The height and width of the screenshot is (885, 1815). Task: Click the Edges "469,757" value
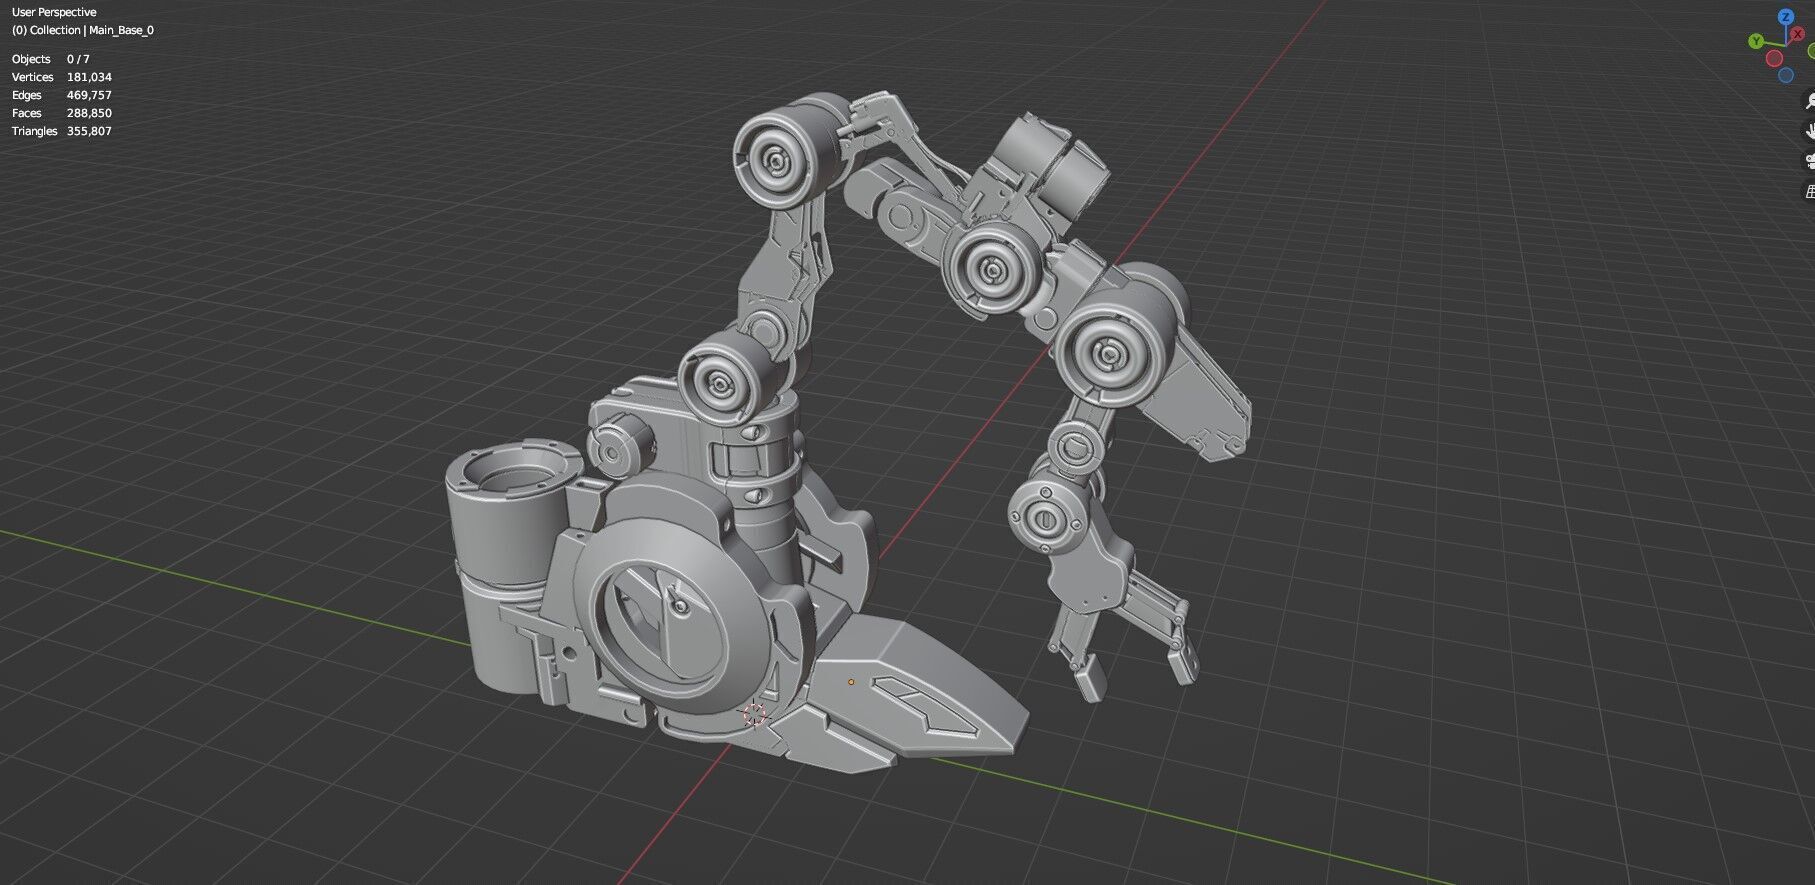click(x=89, y=95)
